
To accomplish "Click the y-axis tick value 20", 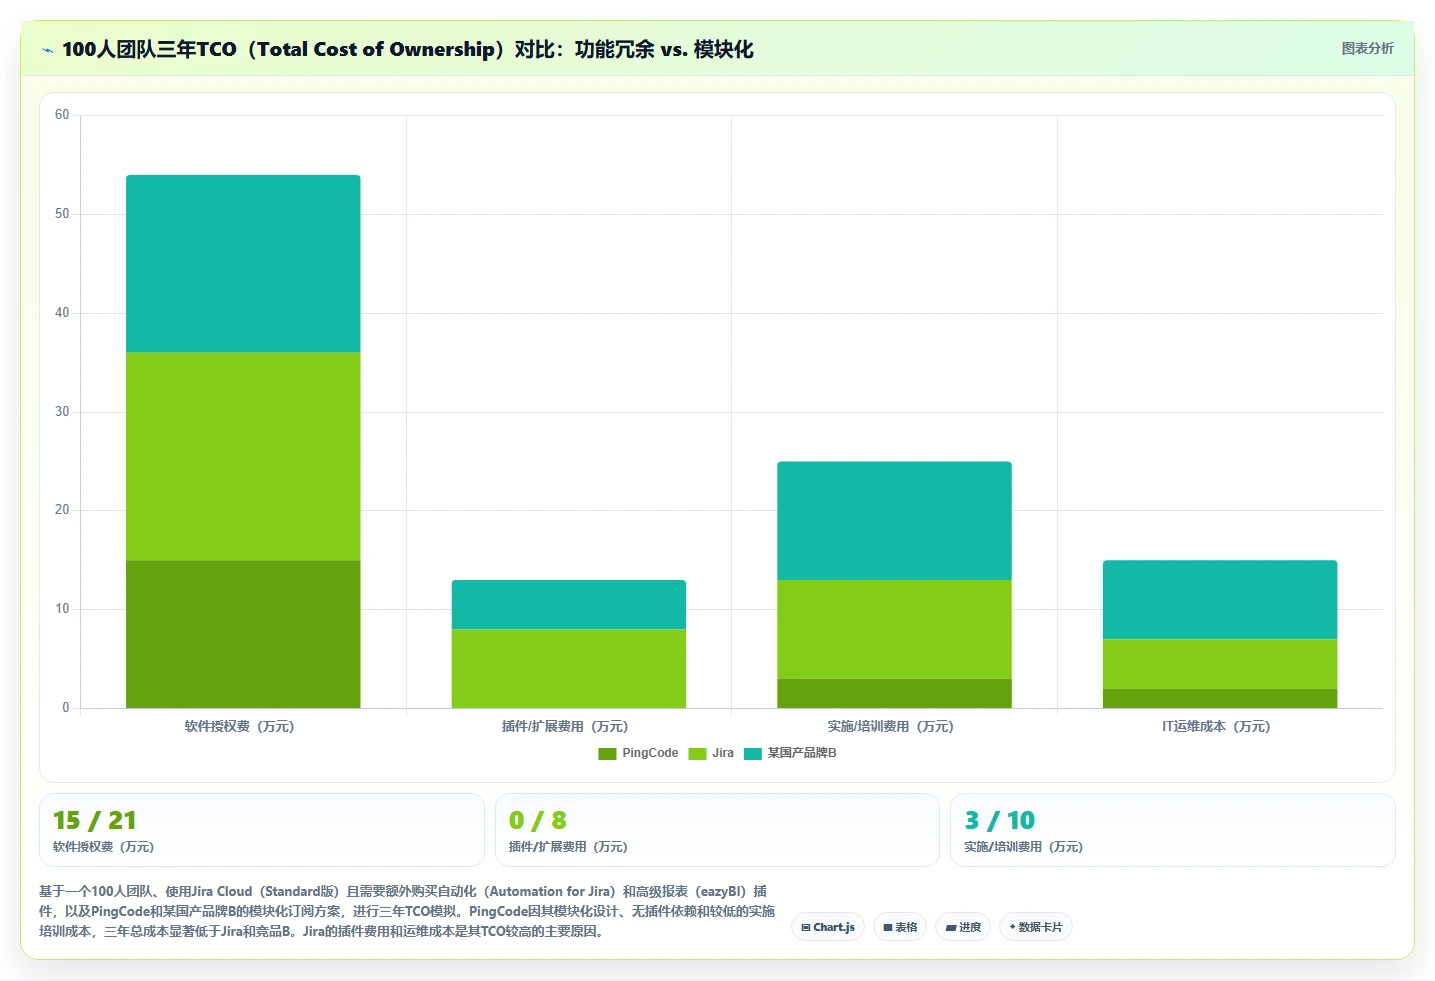I will pos(62,510).
